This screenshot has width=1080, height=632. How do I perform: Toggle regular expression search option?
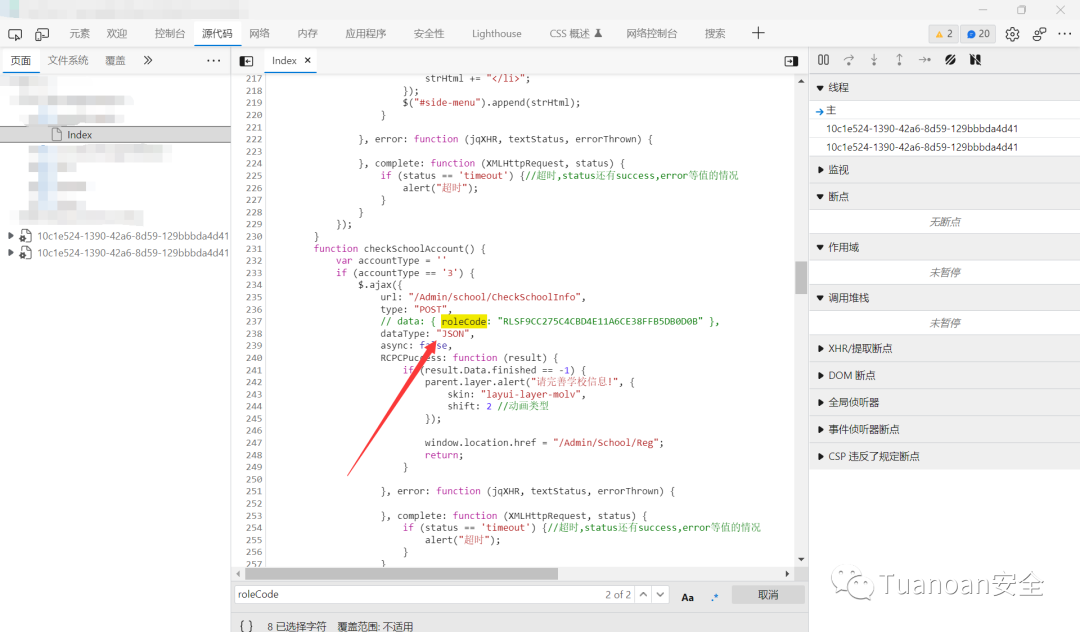pyautogui.click(x=715, y=597)
